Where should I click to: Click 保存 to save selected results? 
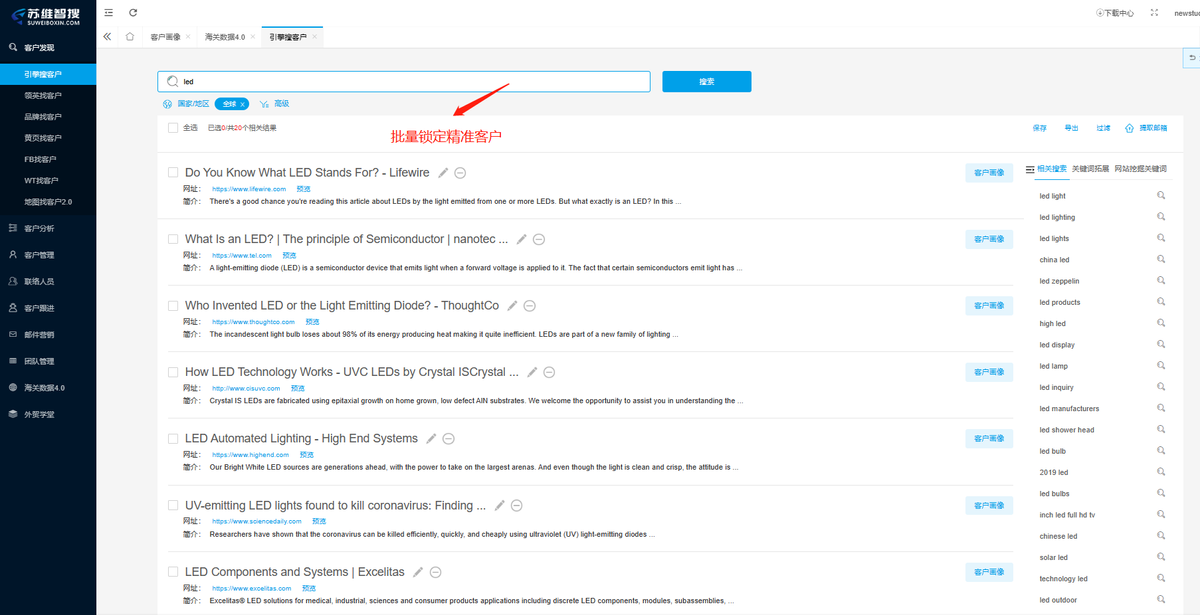tap(1040, 128)
